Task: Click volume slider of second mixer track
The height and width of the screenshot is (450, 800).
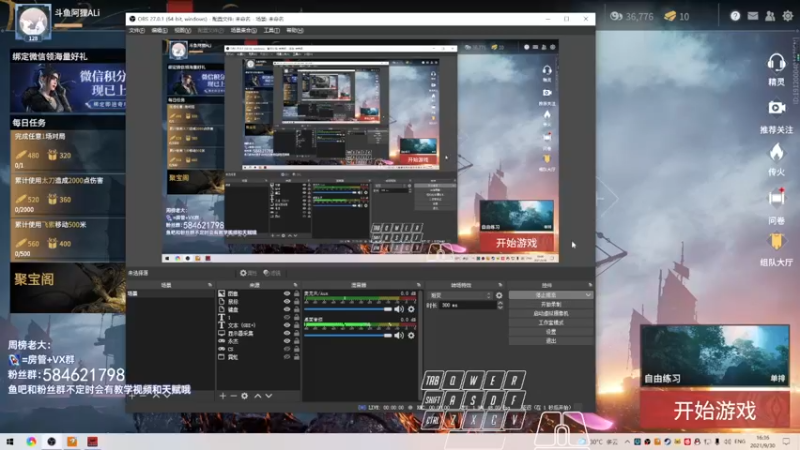Action: click(x=348, y=335)
